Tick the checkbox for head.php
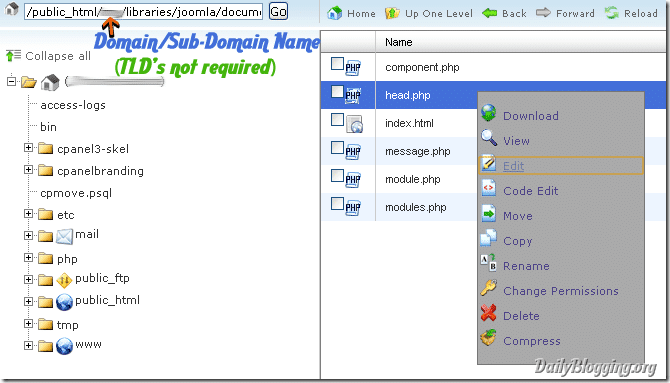This screenshot has height=383, width=670. (x=337, y=91)
